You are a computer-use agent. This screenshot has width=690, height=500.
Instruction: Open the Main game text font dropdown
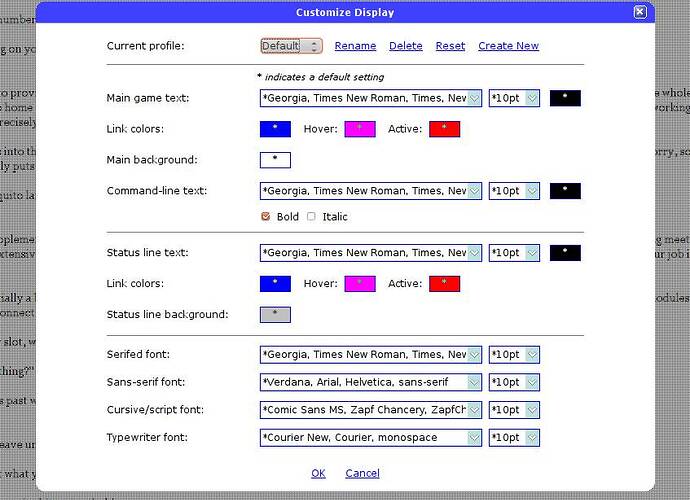(371, 98)
